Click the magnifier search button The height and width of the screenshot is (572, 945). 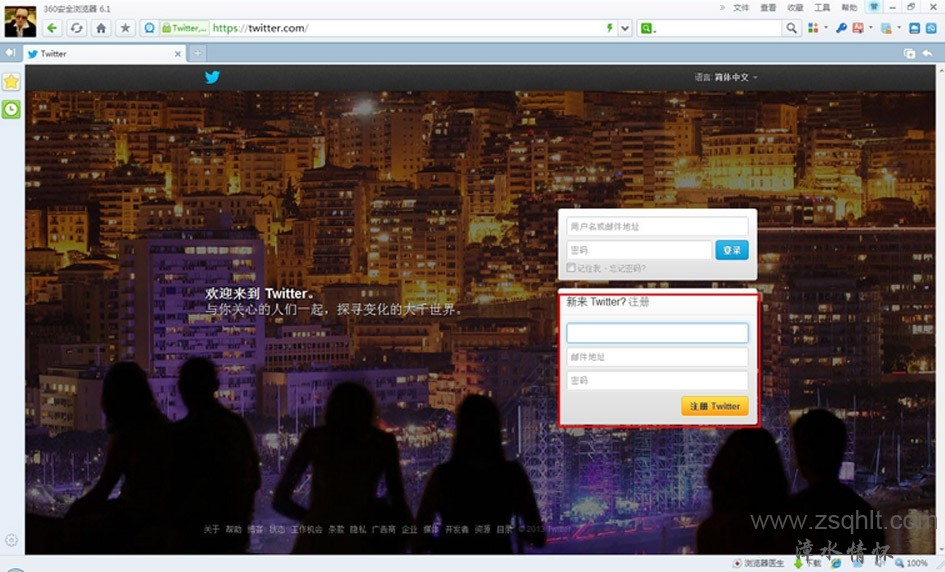tap(791, 28)
